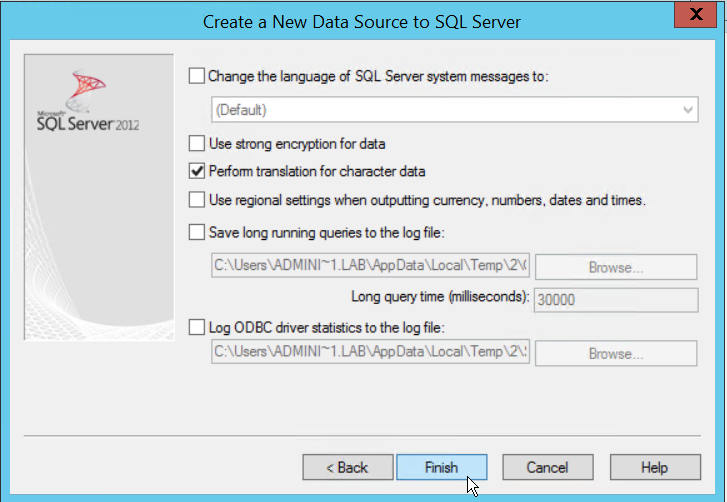Enable Use regional settings checkbox

197,200
